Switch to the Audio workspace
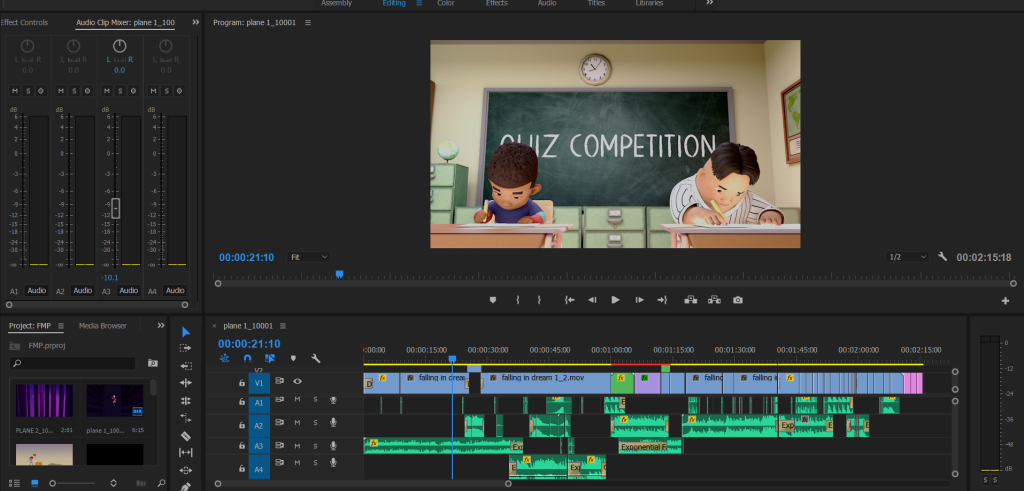The height and width of the screenshot is (491, 1024). pos(547,3)
